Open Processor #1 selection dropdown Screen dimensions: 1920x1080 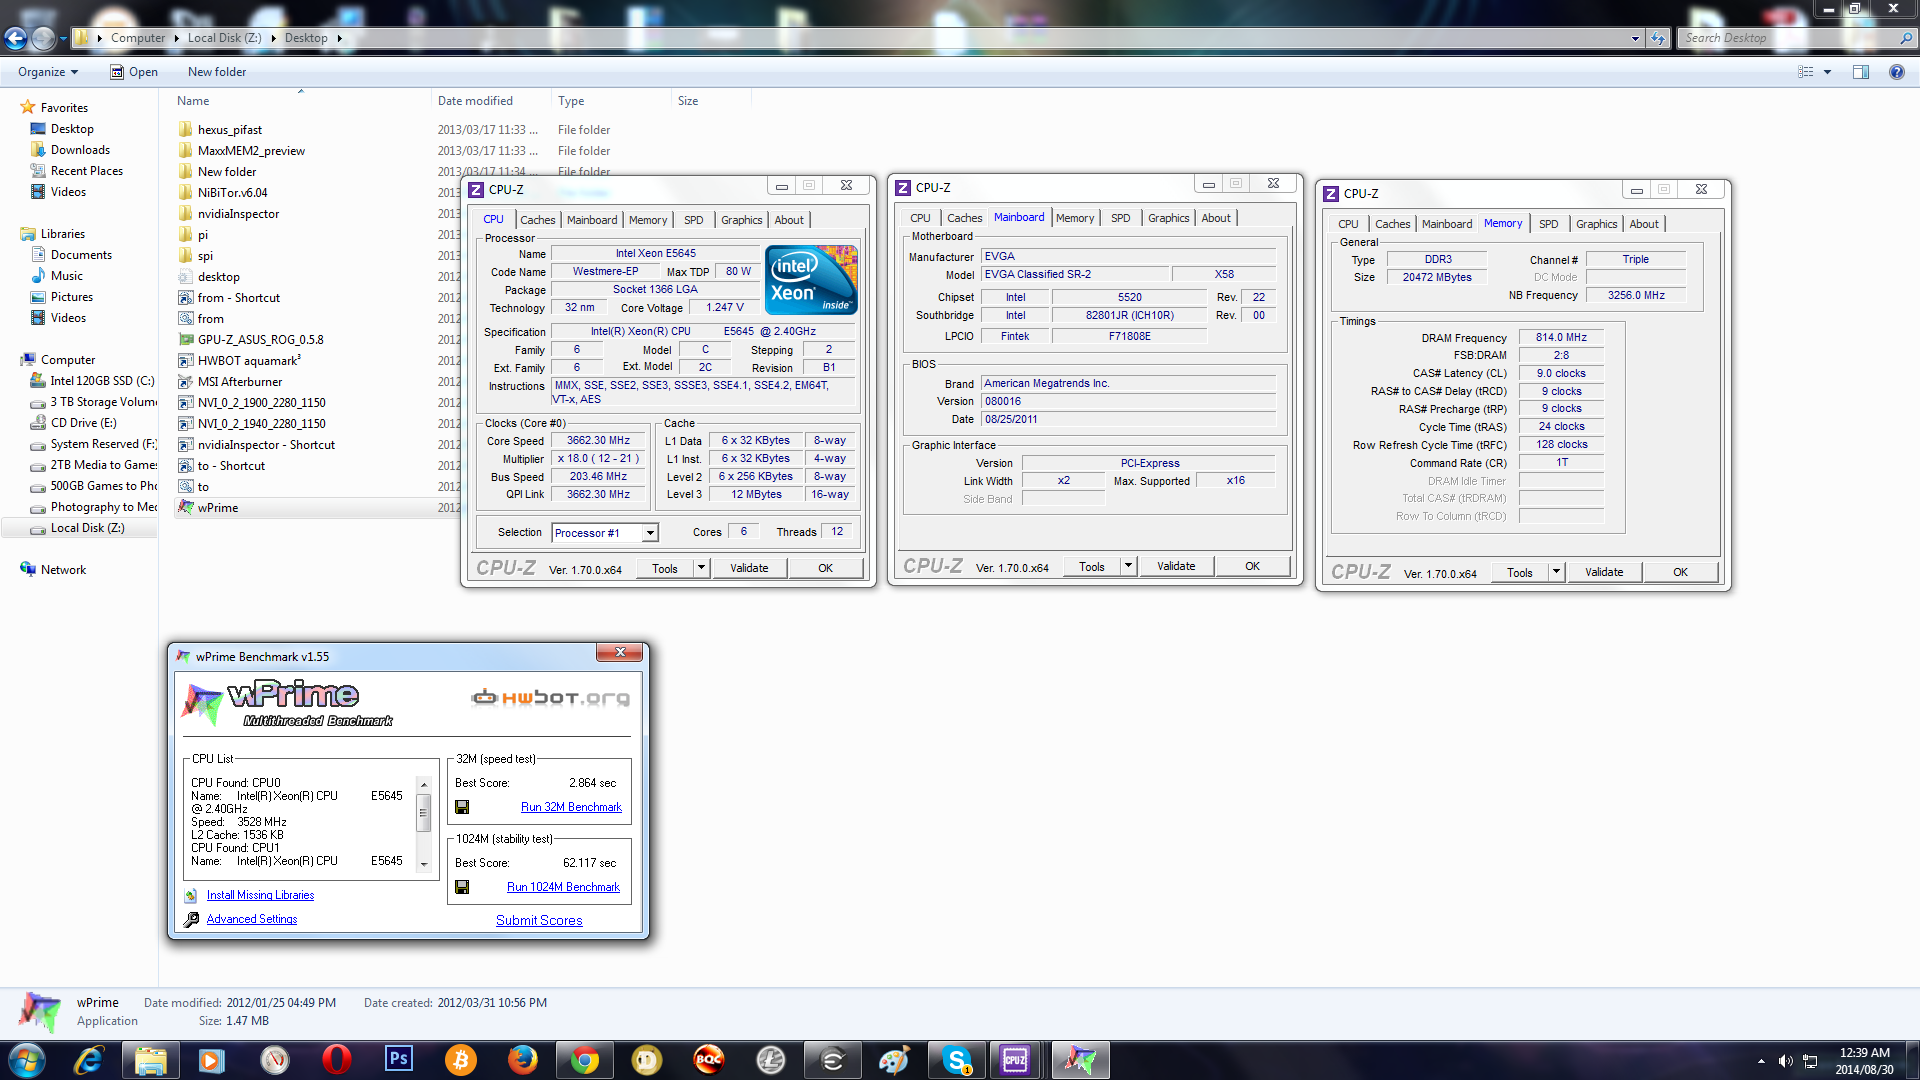coord(650,533)
